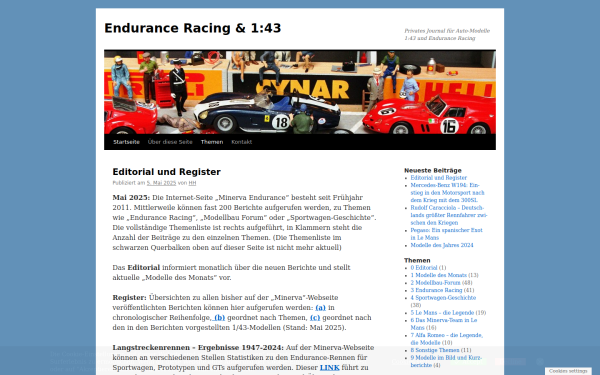Image resolution: width=600 pixels, height=375 pixels.
Task: Open recent post Editorial und Register in sidebar
Action: [x=439, y=178]
